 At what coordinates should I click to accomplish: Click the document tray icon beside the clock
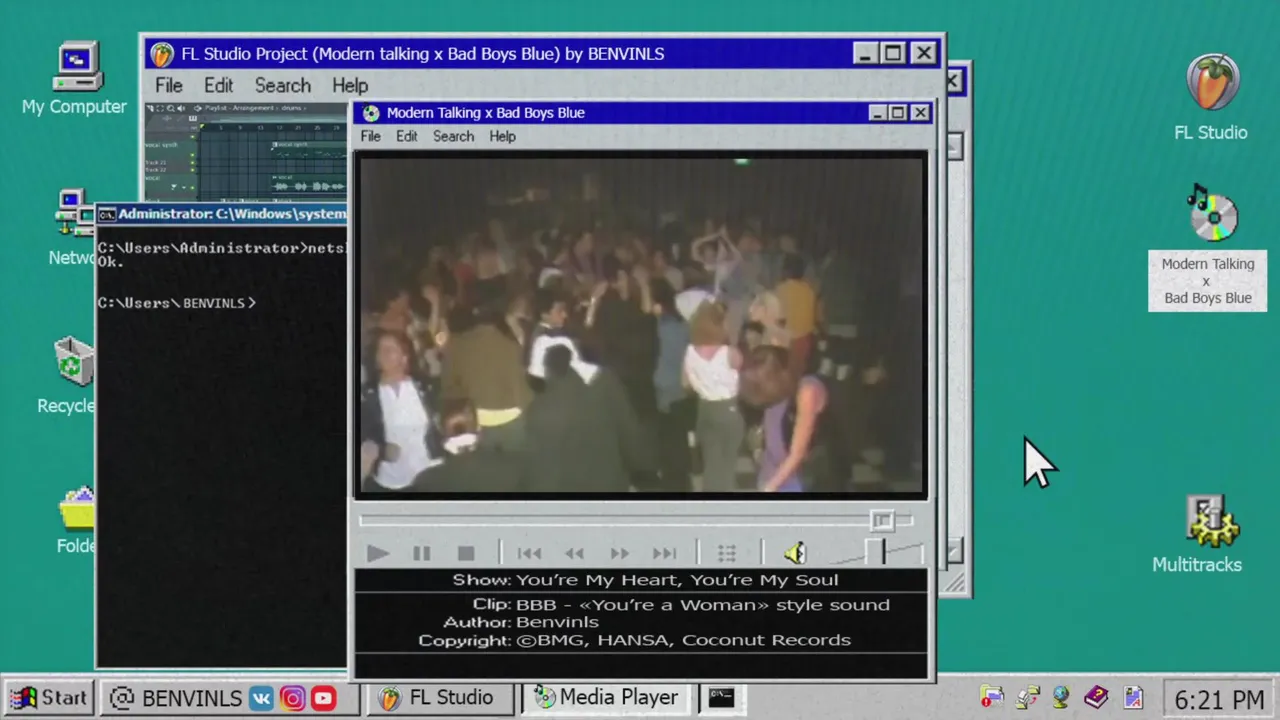pos(1132,697)
